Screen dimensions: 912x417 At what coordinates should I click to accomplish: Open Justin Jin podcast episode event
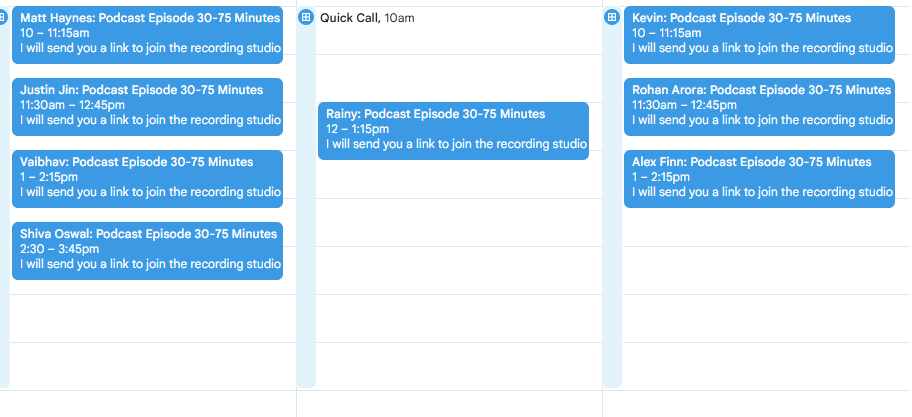point(147,107)
